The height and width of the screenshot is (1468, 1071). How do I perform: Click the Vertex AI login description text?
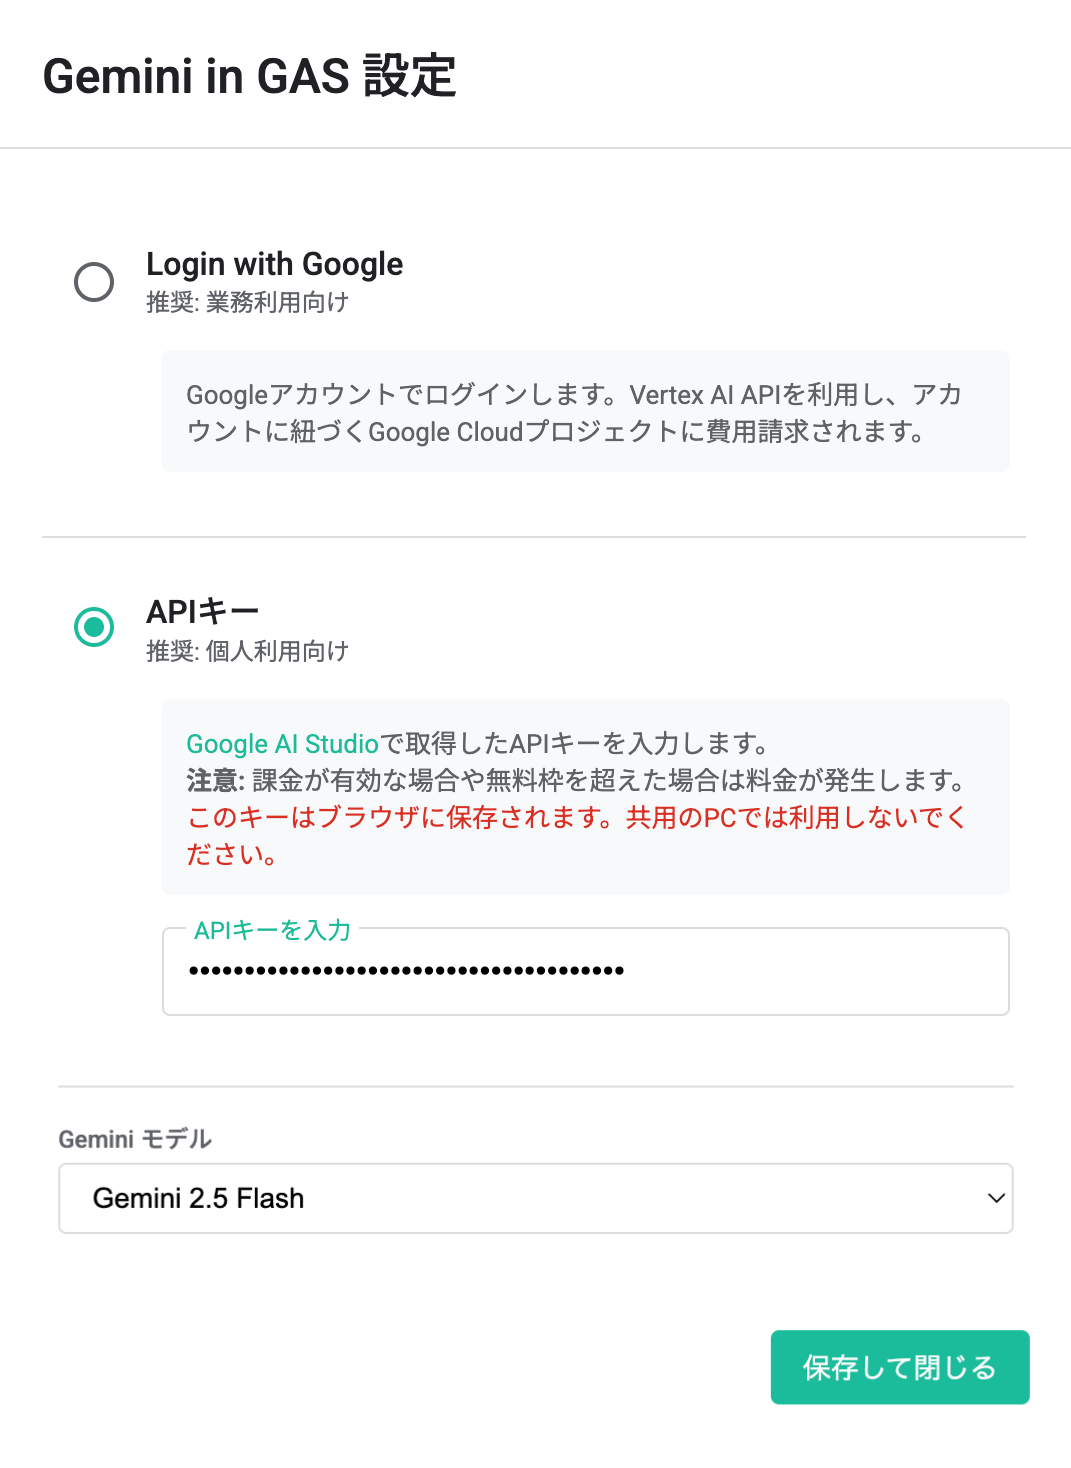click(574, 395)
